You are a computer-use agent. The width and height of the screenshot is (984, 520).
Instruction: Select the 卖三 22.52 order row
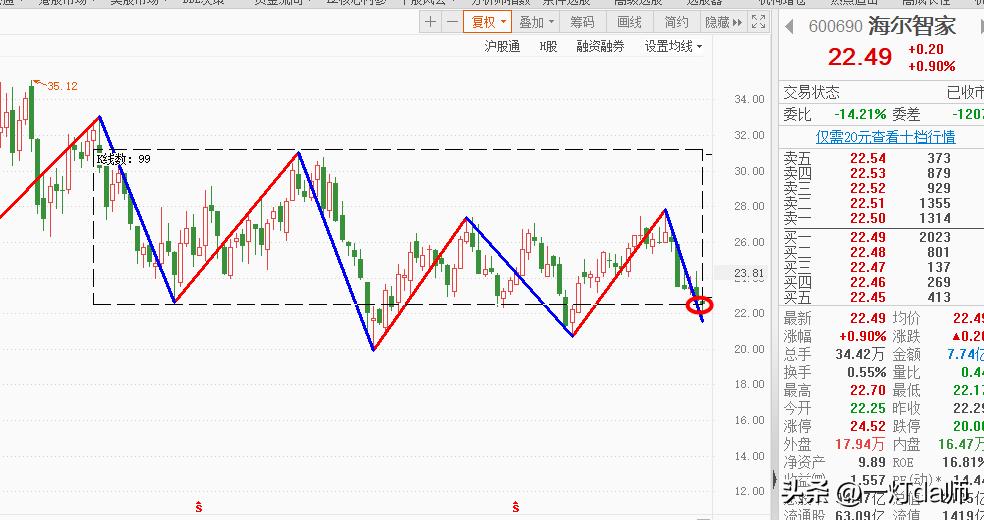pyautogui.click(x=881, y=188)
